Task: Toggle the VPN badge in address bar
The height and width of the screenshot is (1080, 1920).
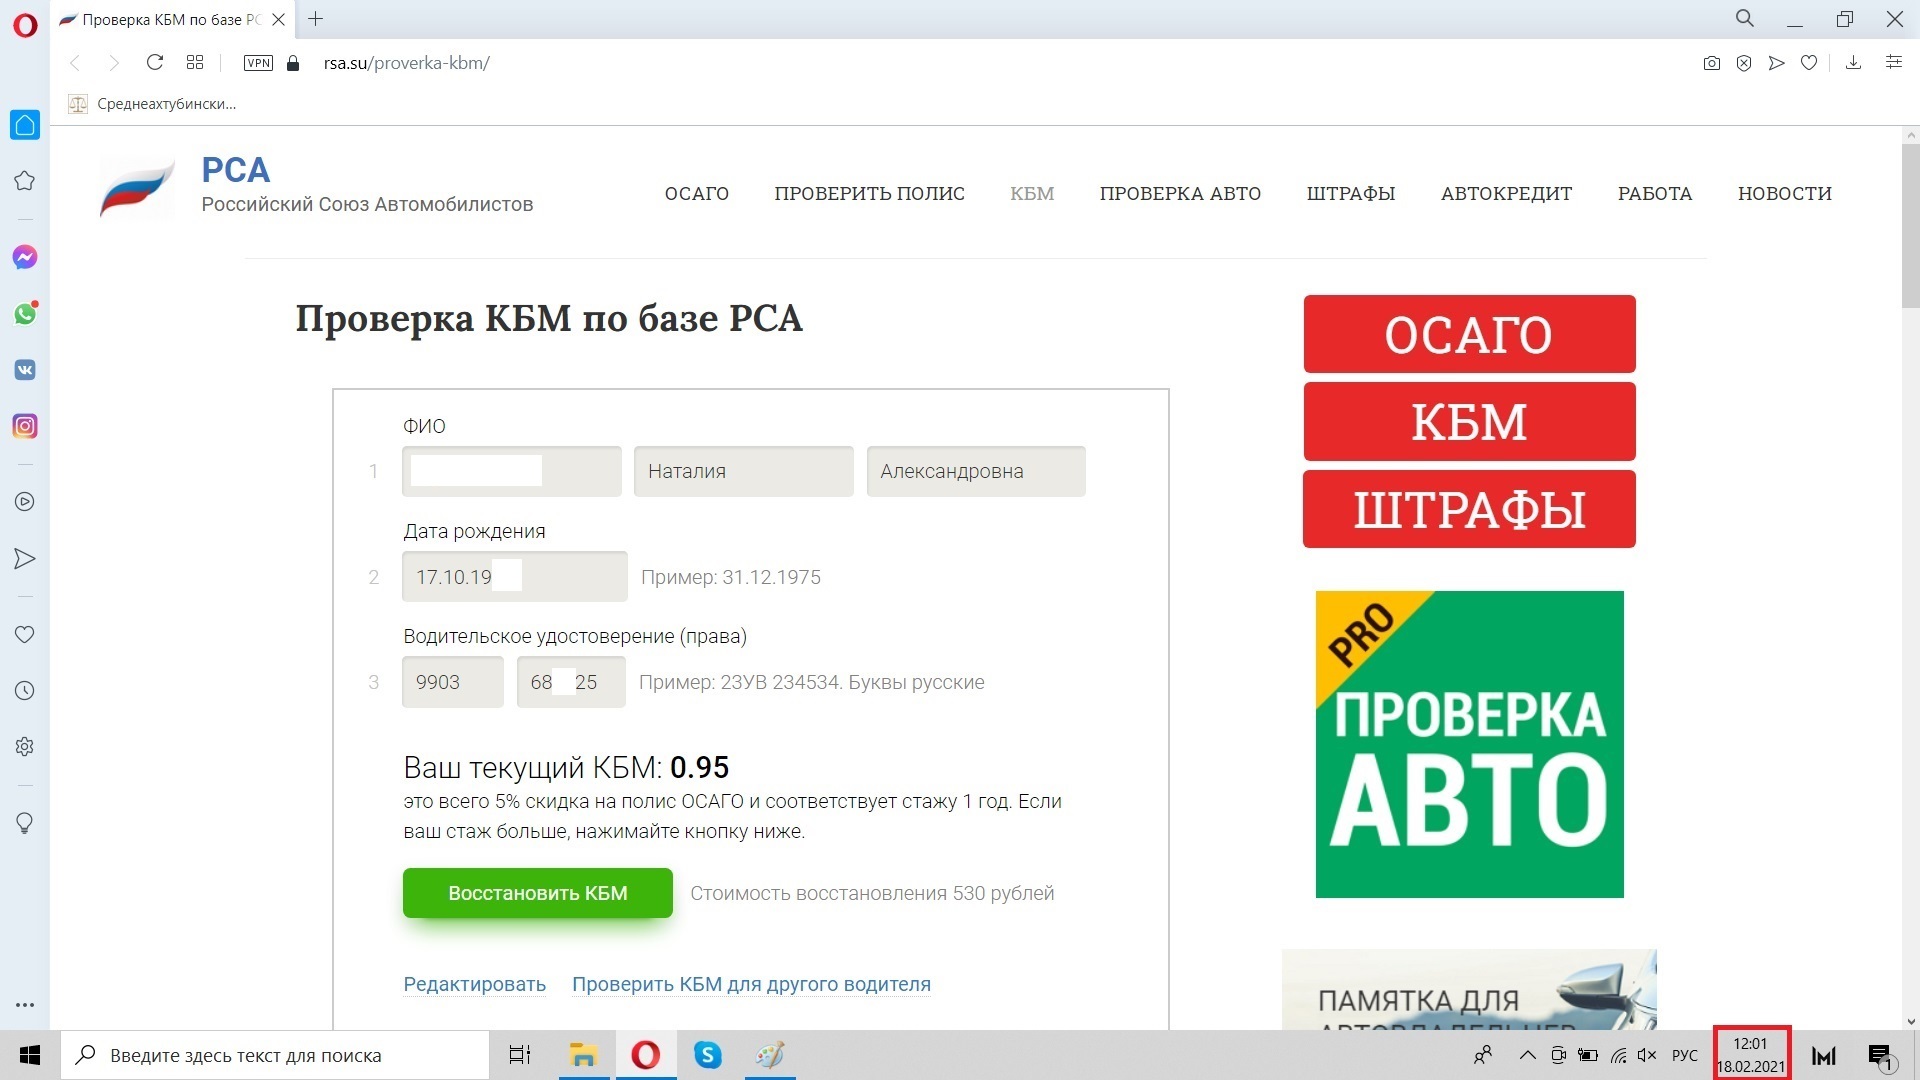Action: click(258, 63)
